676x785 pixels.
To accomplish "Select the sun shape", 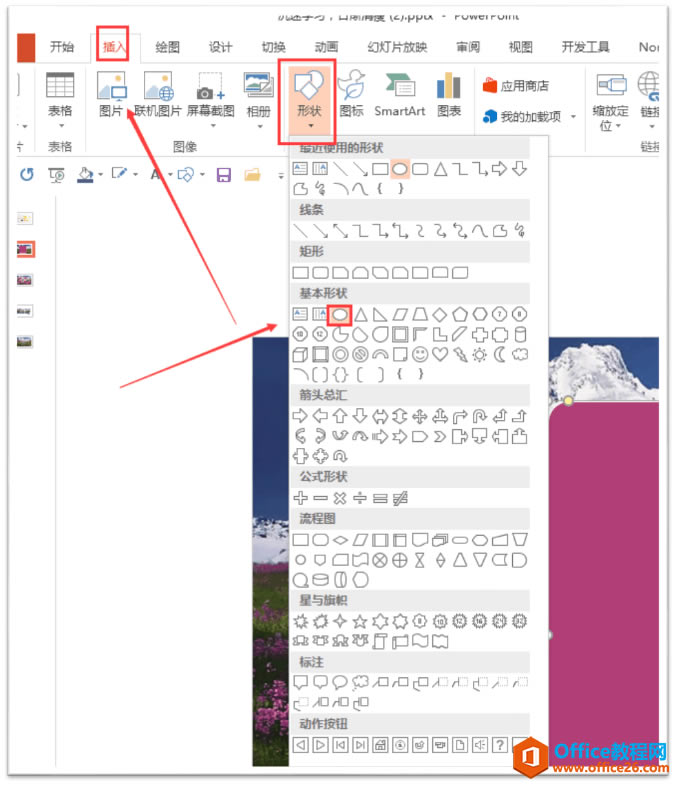I will pos(480,354).
